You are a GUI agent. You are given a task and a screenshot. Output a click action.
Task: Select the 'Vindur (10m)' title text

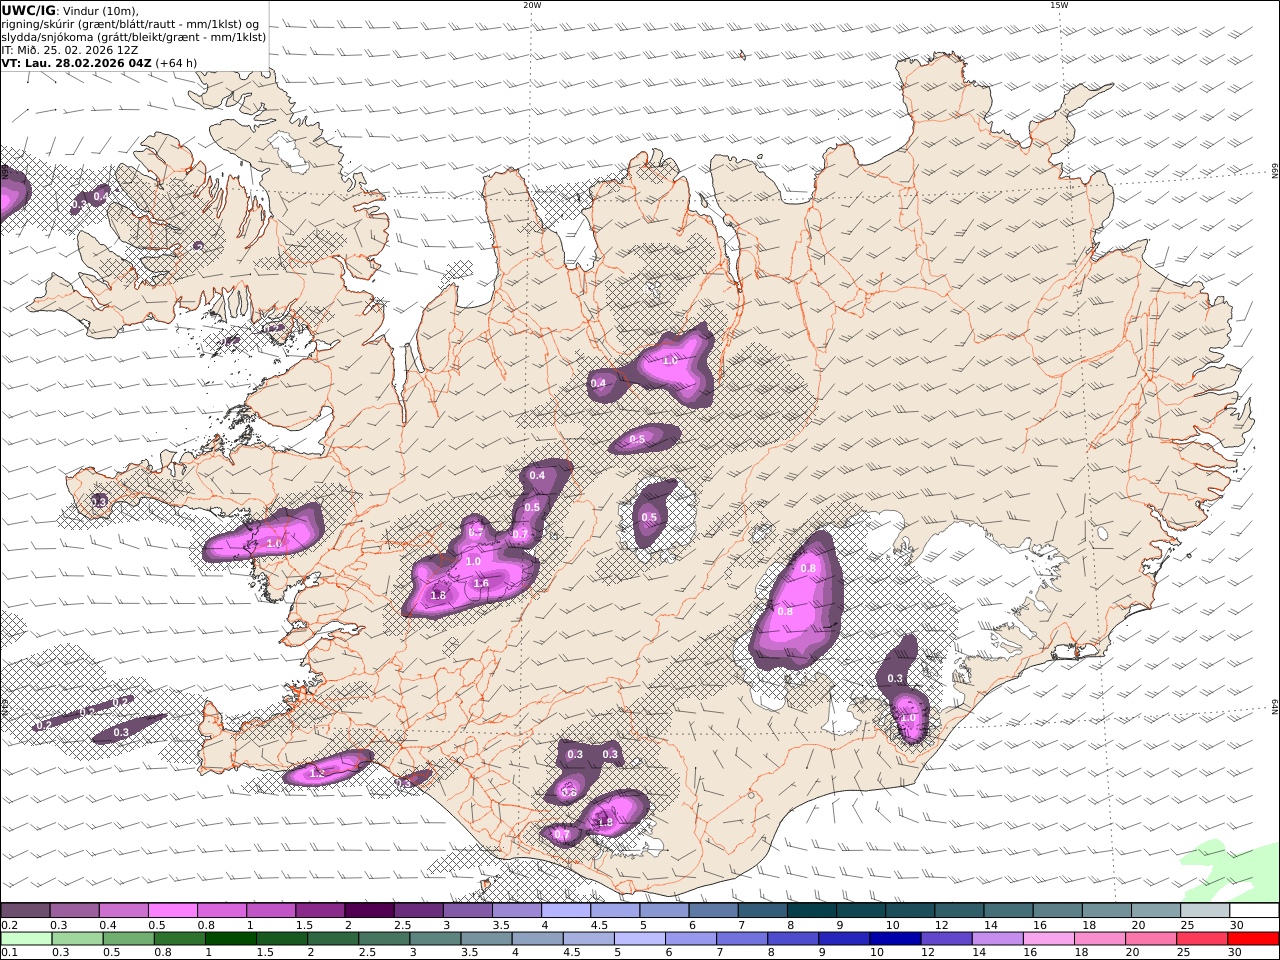[x=100, y=11]
